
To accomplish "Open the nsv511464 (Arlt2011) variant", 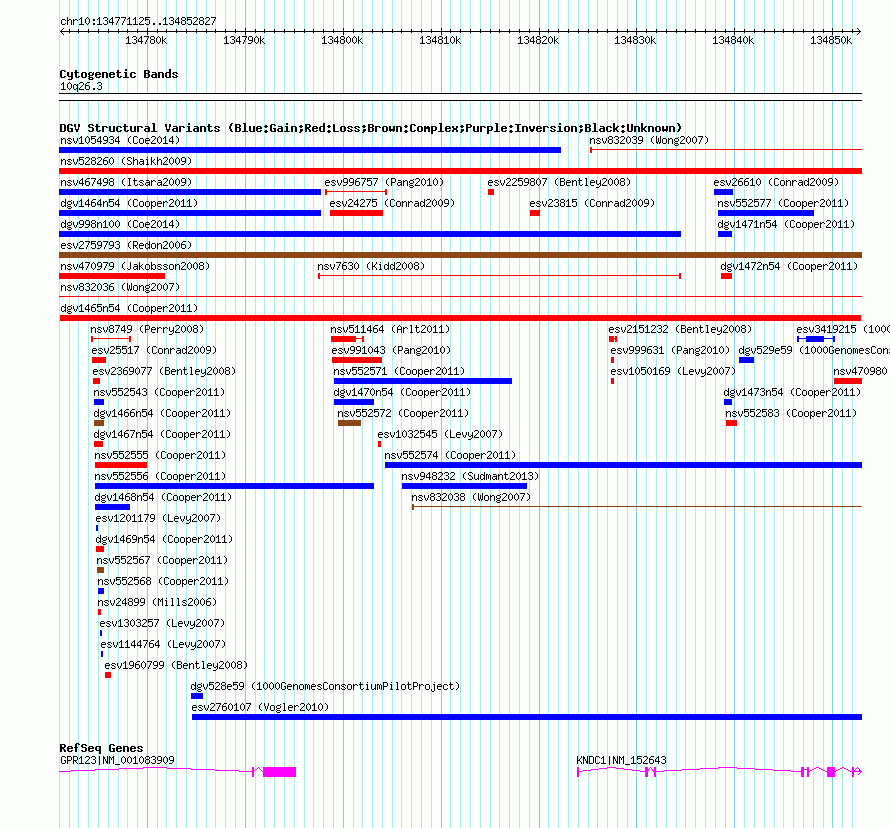I will coord(390,329).
